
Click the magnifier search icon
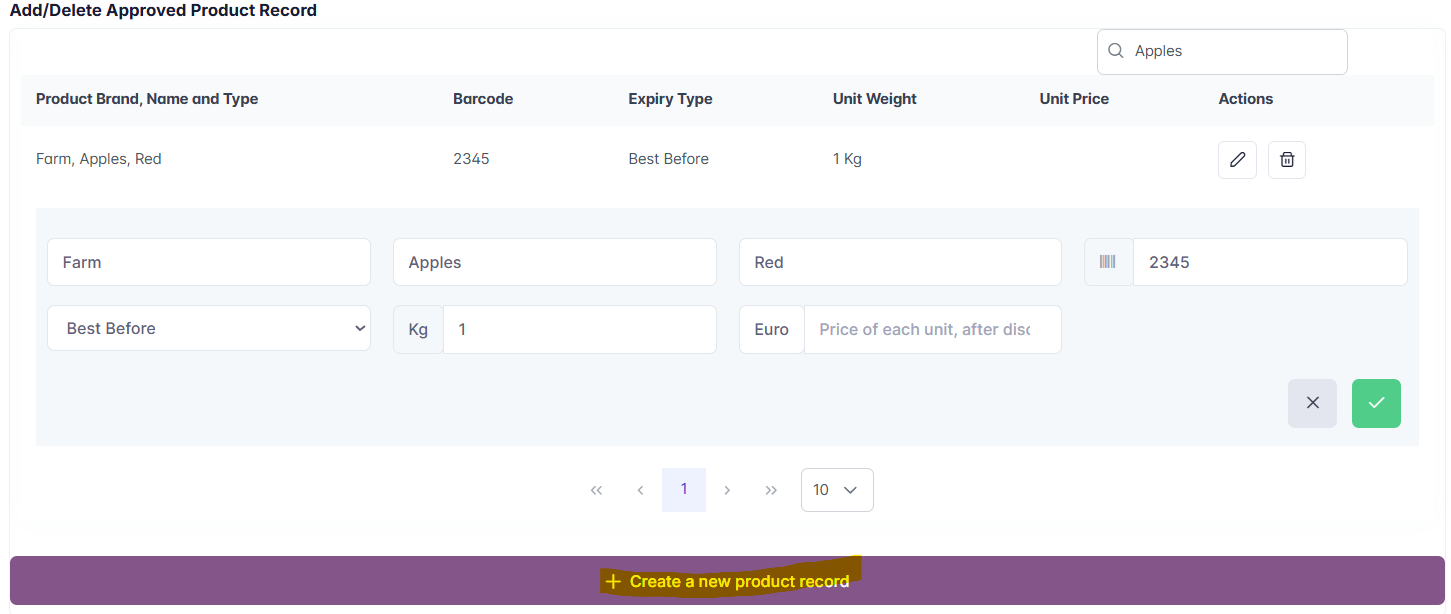tap(1116, 51)
